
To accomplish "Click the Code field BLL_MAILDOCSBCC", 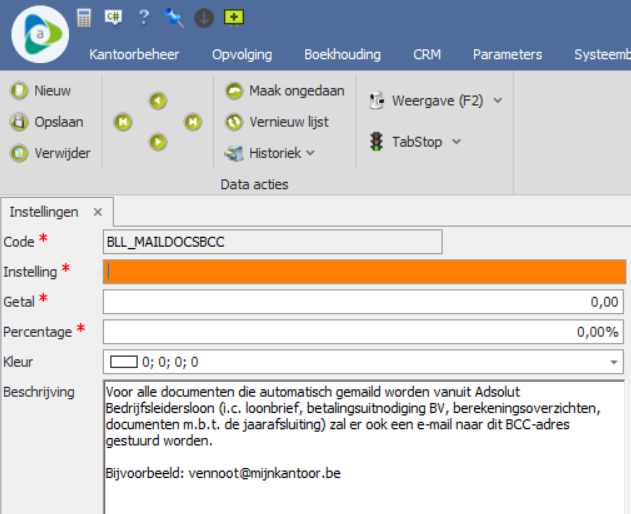I will (272, 242).
